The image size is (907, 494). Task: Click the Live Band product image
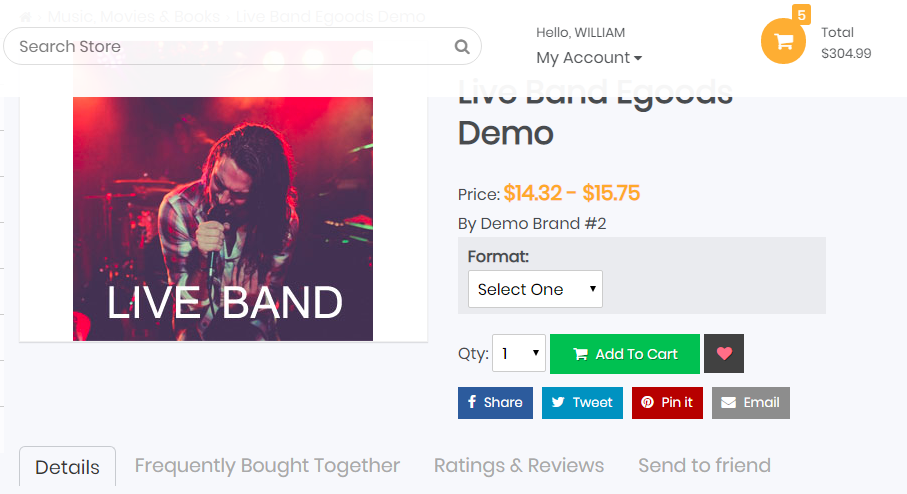pos(223,220)
